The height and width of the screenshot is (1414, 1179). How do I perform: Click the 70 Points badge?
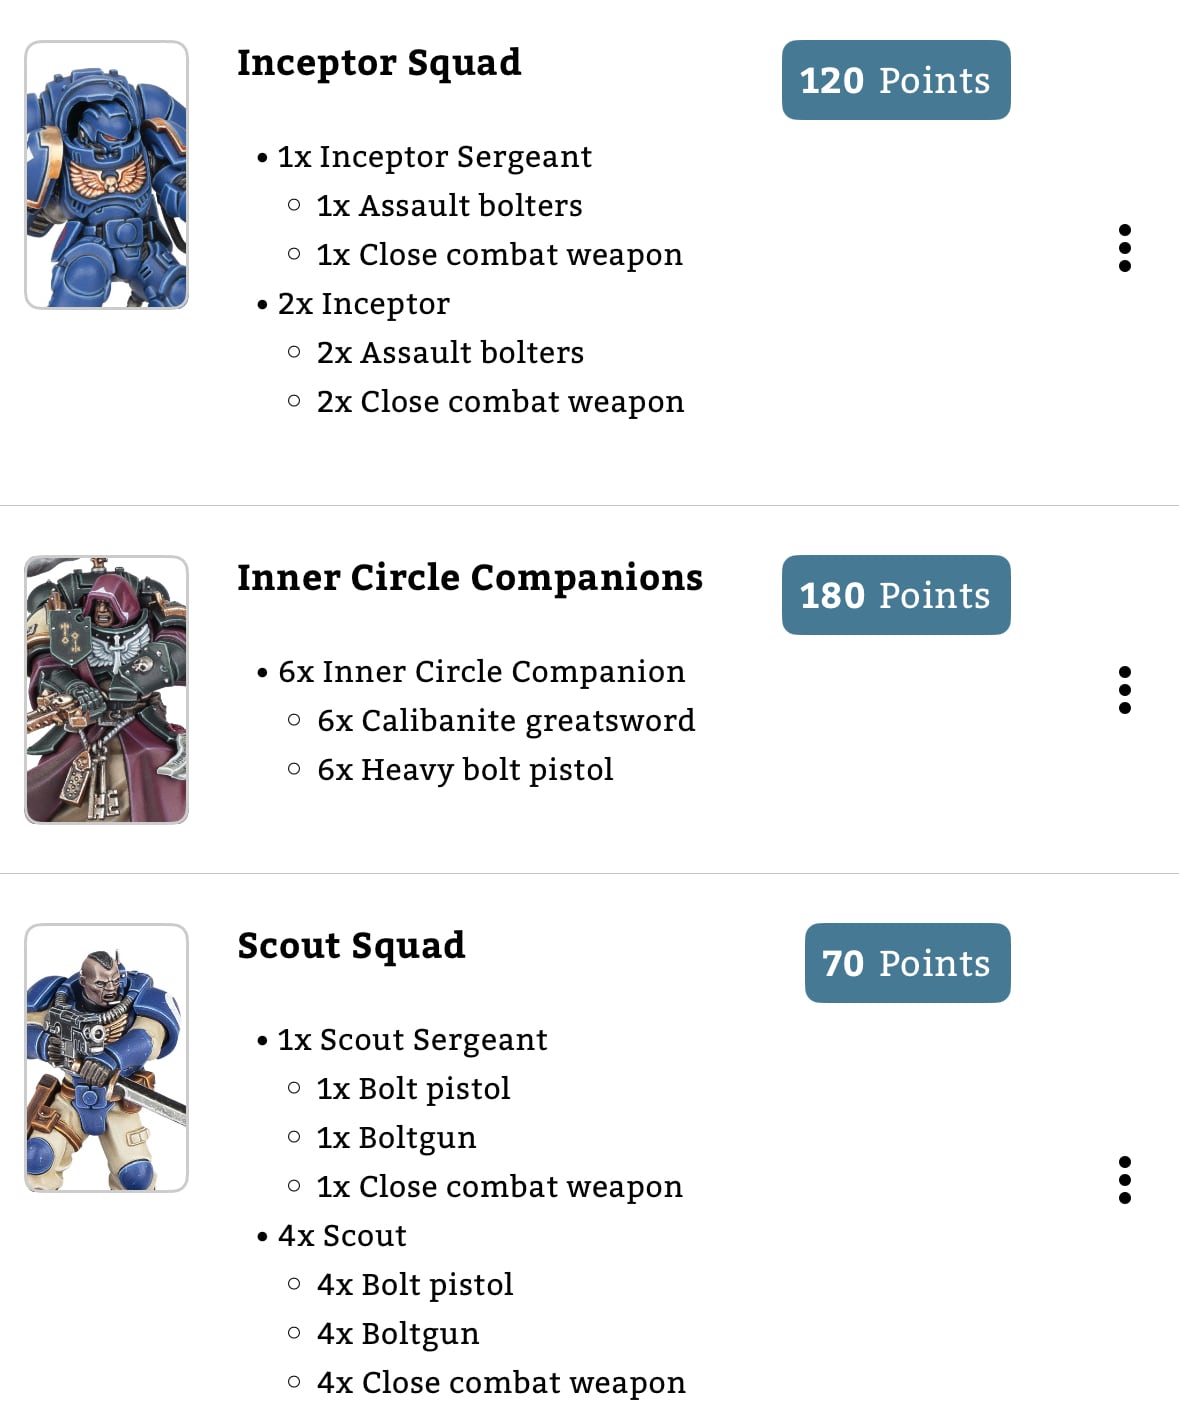click(907, 963)
